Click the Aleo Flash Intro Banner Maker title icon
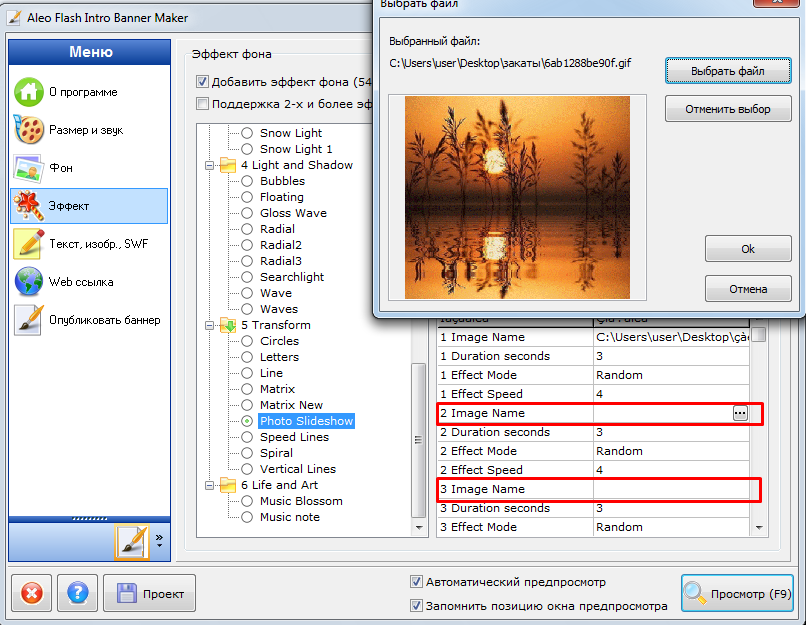 (x=14, y=17)
